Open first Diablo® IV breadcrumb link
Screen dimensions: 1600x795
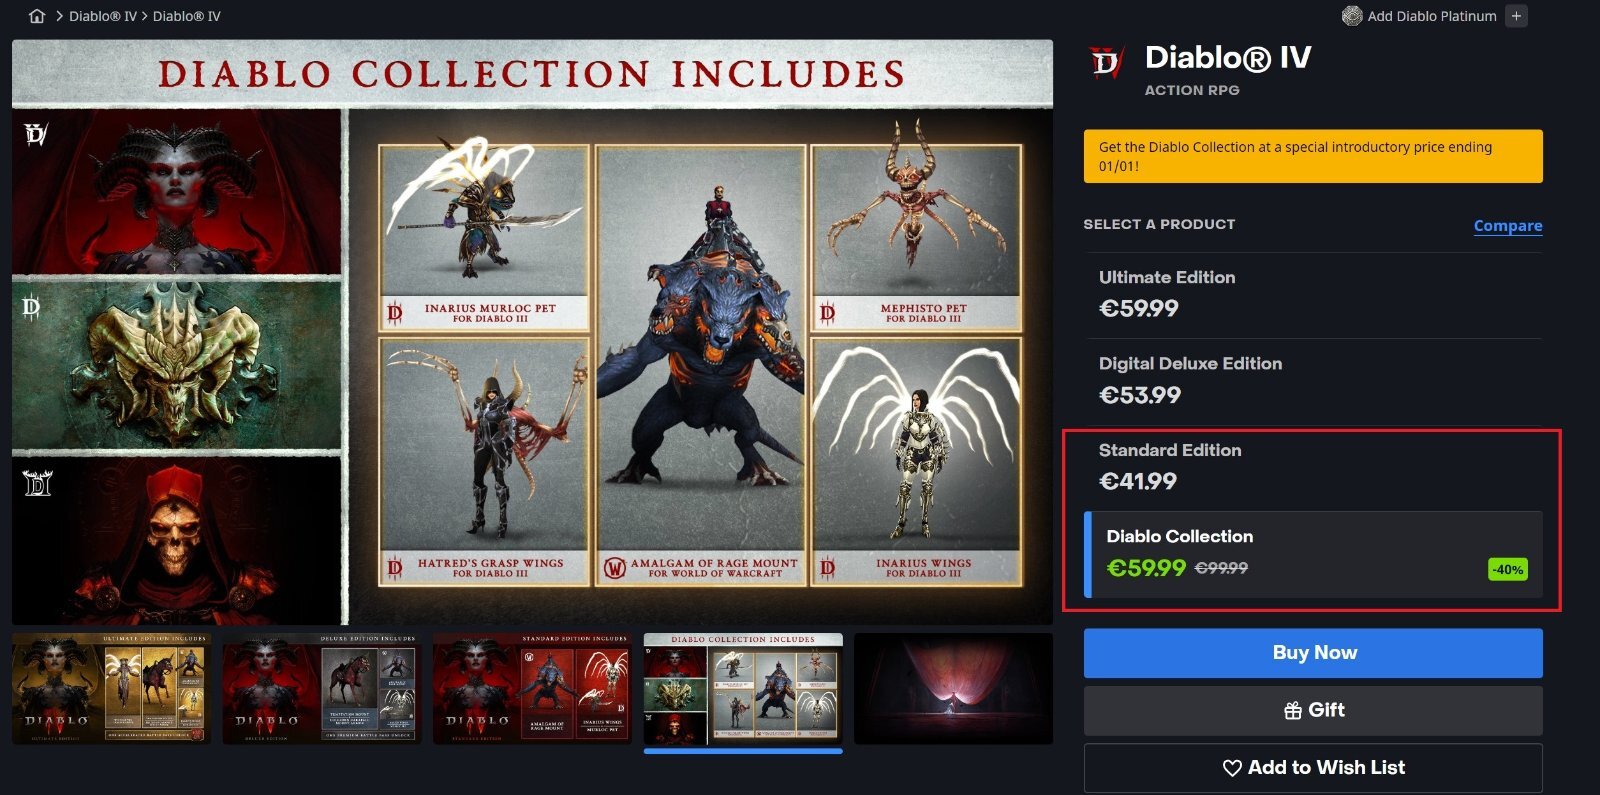[102, 16]
